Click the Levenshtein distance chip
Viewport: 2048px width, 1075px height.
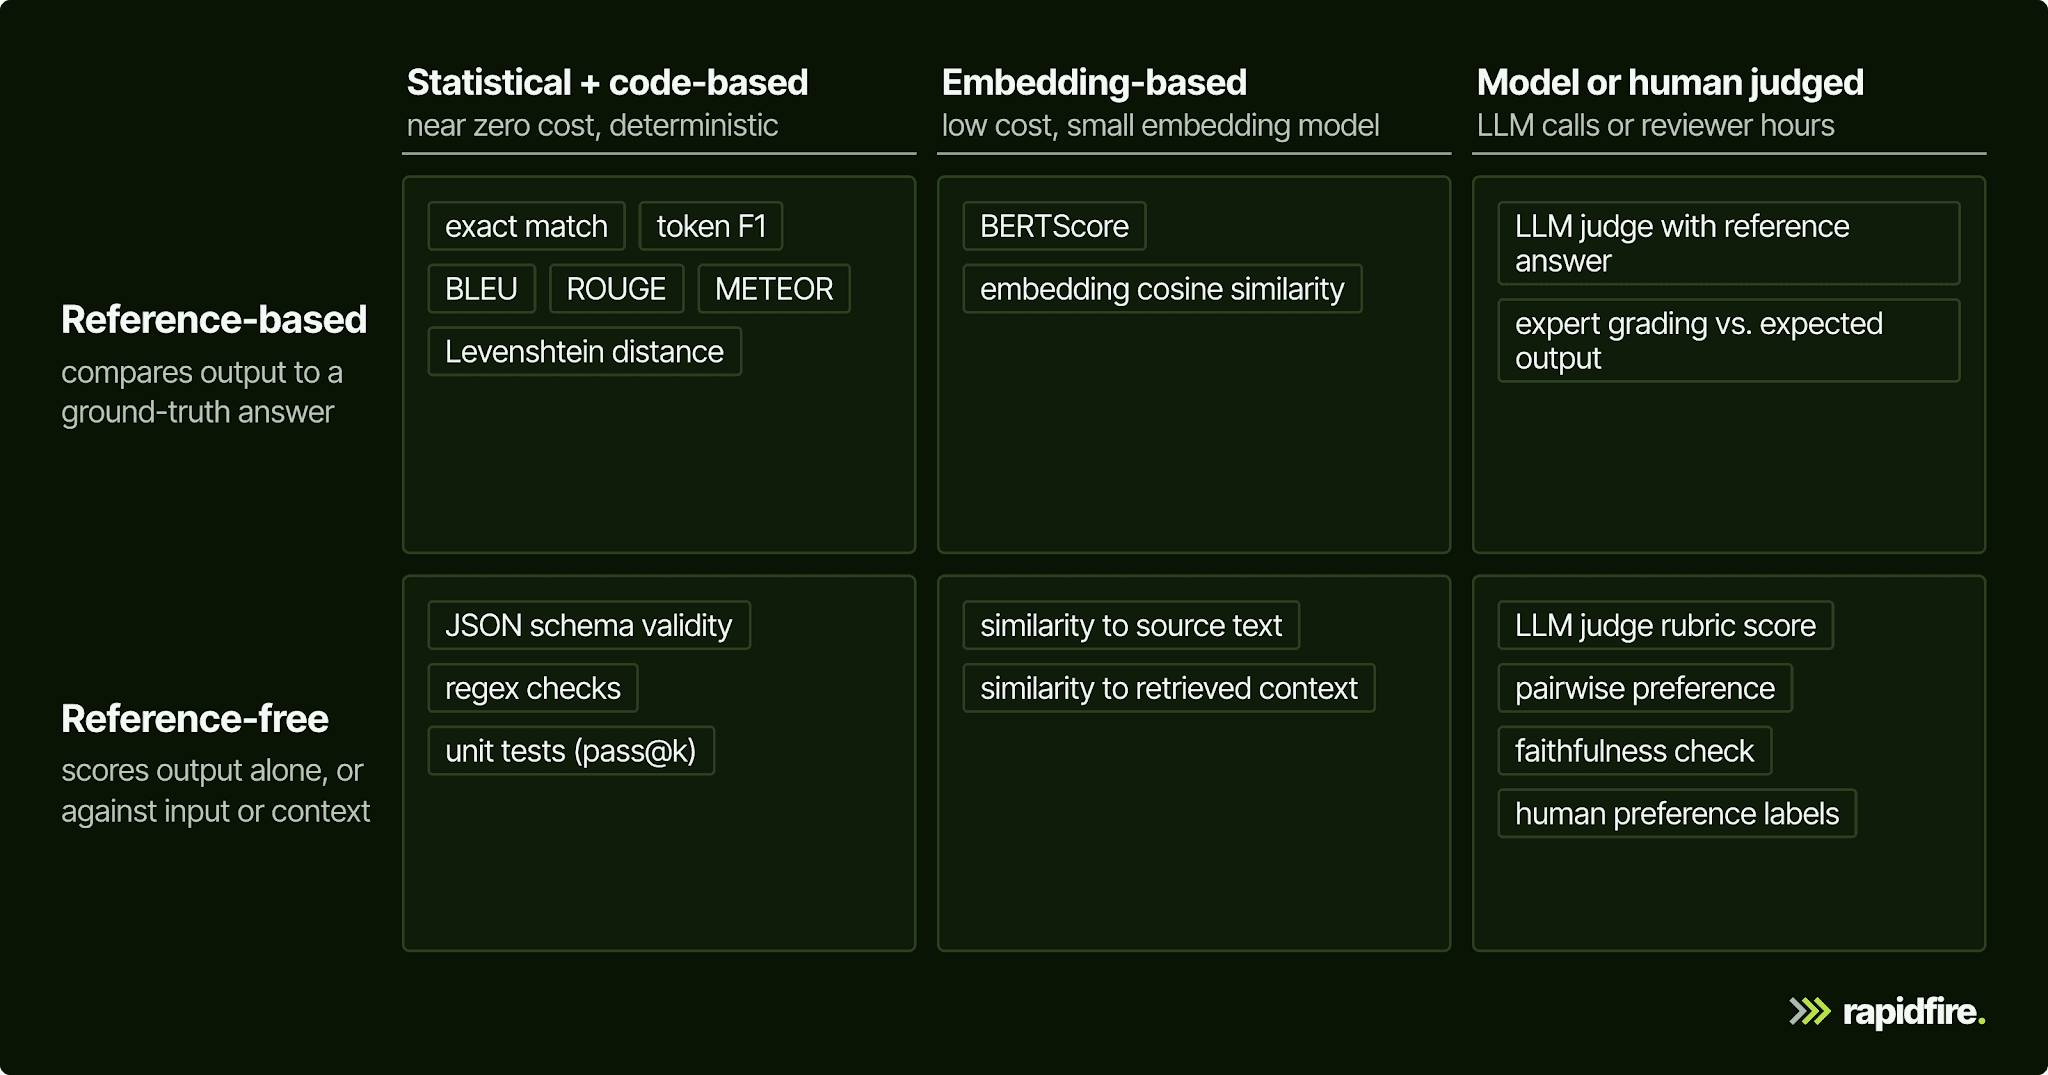pyautogui.click(x=584, y=352)
